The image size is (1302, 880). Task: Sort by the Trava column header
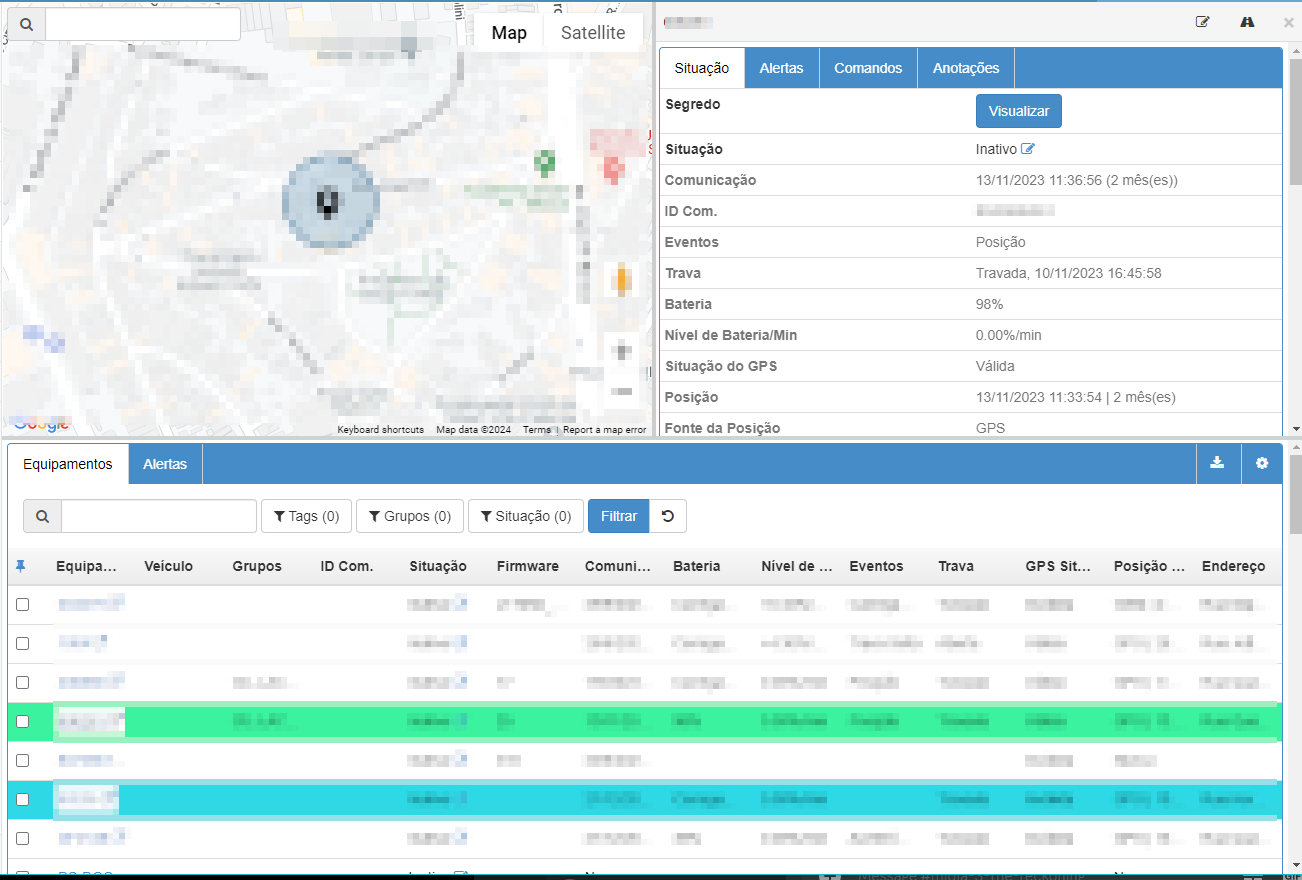click(956, 566)
